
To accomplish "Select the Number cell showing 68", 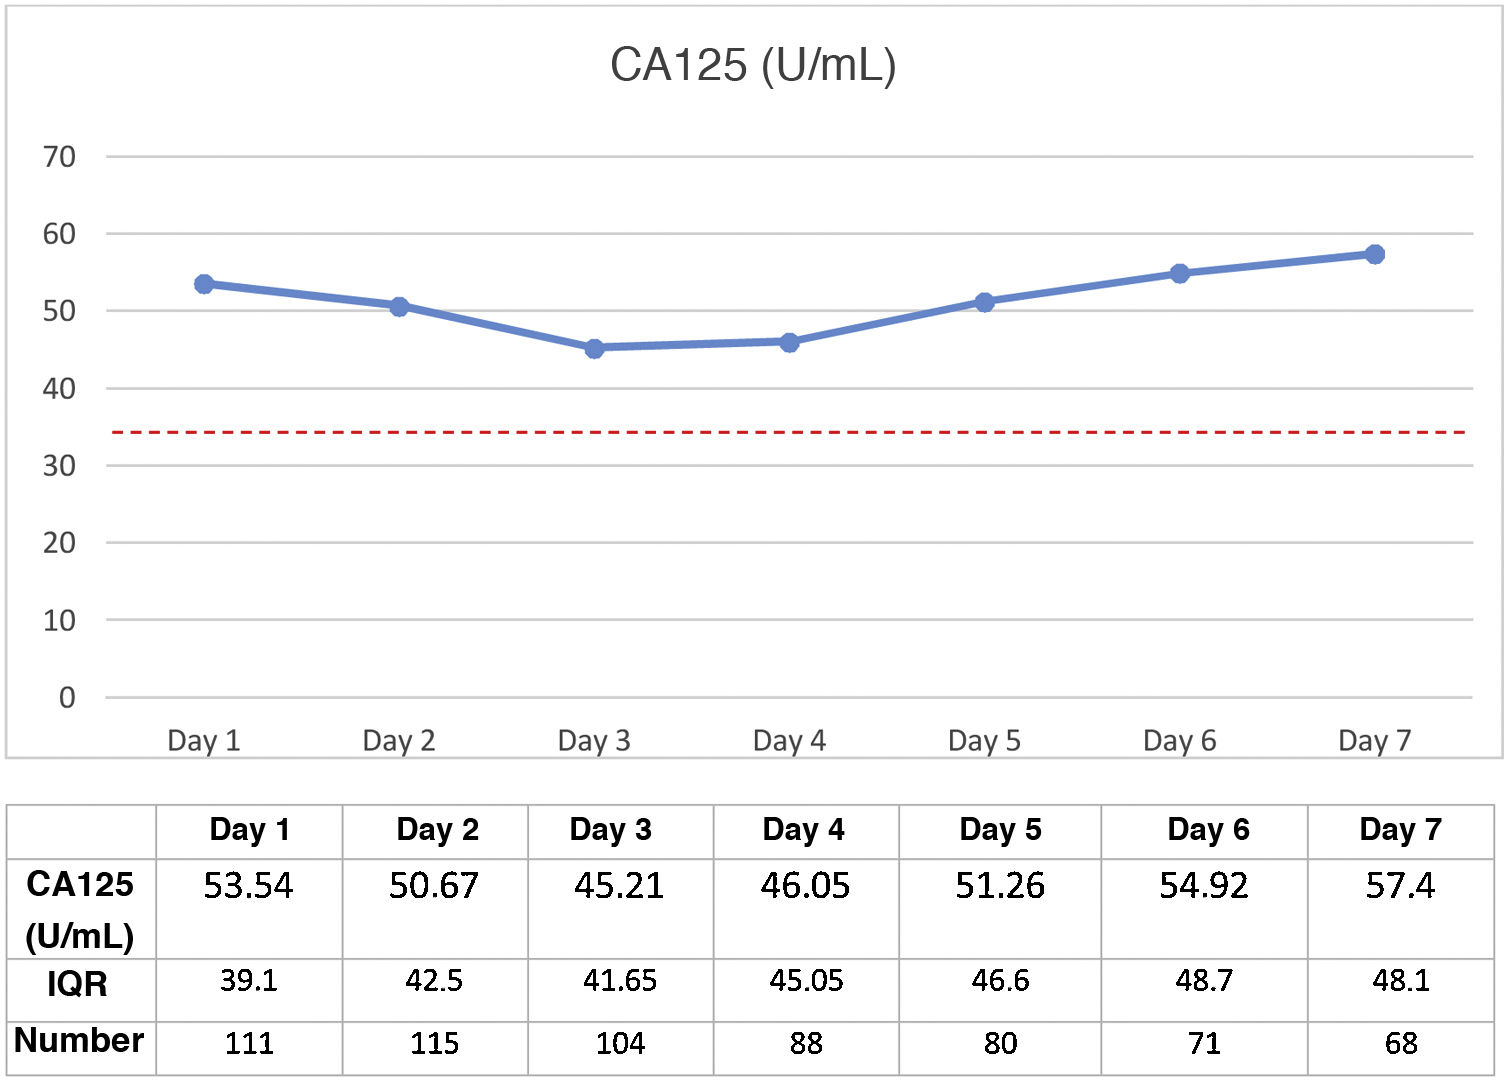I will [x=1401, y=1044].
